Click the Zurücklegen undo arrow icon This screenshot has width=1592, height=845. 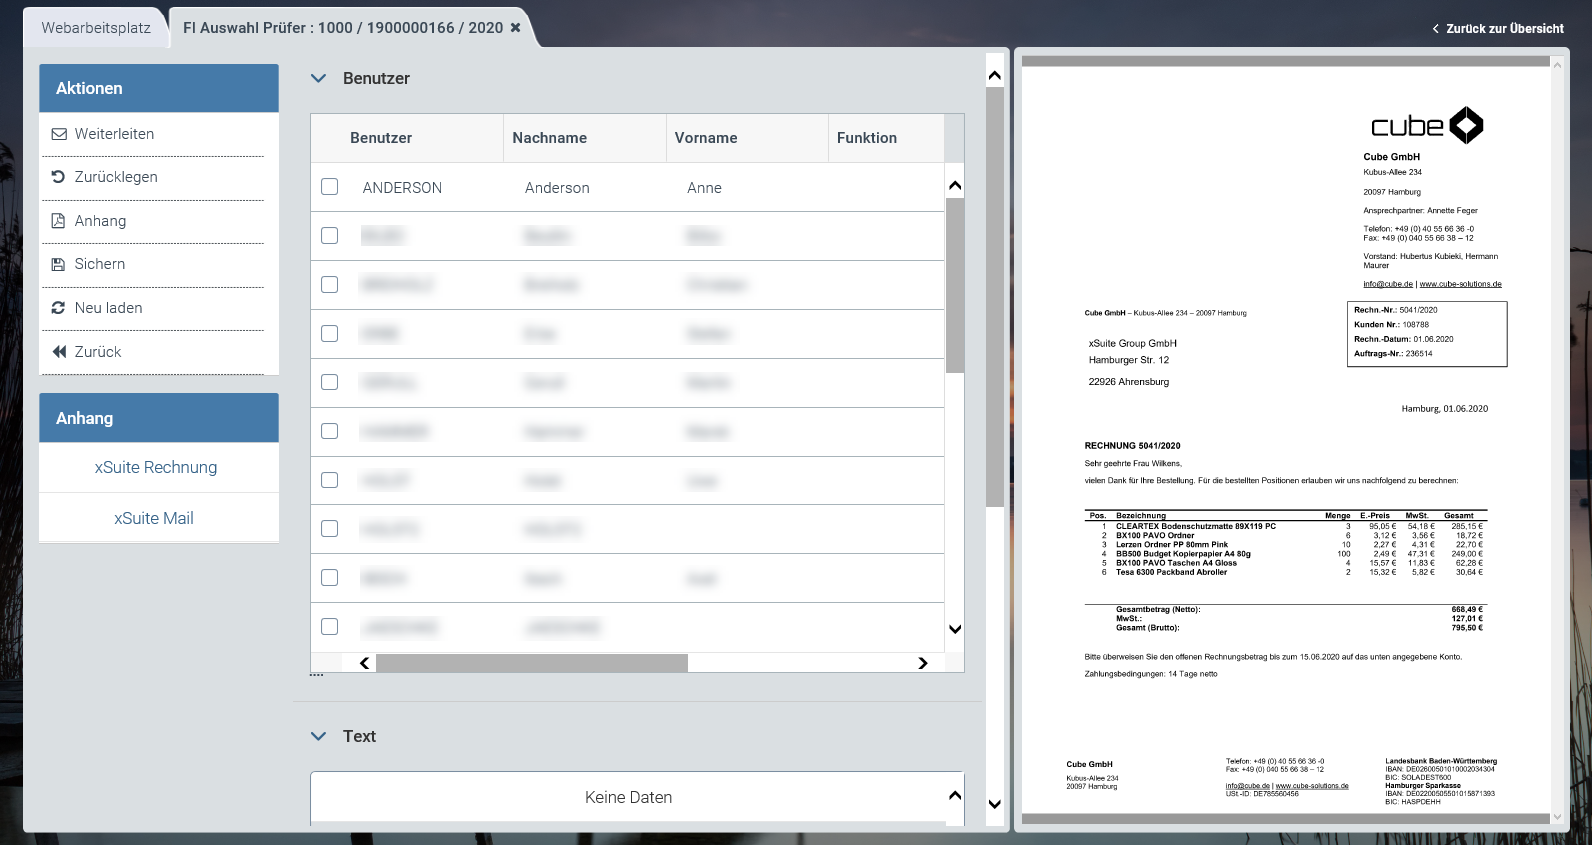[x=59, y=177]
